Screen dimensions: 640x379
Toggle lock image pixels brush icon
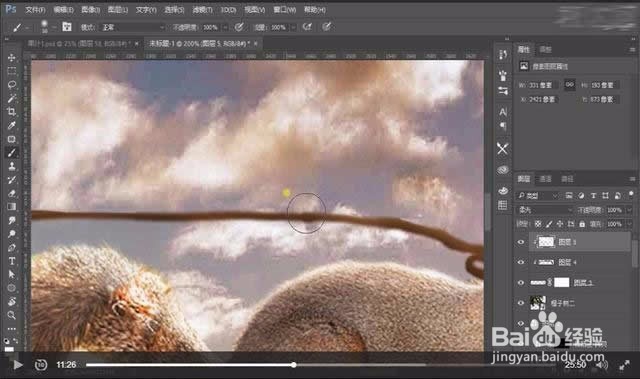(549, 224)
